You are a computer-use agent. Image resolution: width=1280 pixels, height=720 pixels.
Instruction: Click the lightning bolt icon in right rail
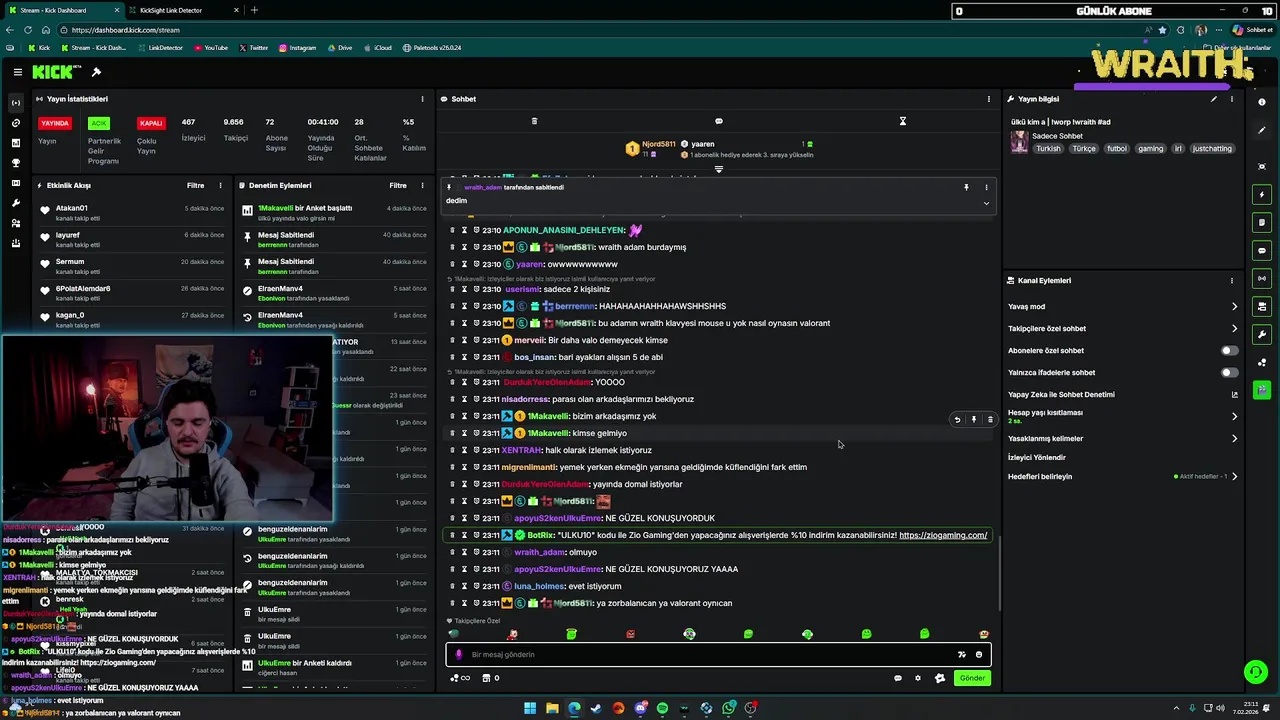click(1262, 194)
